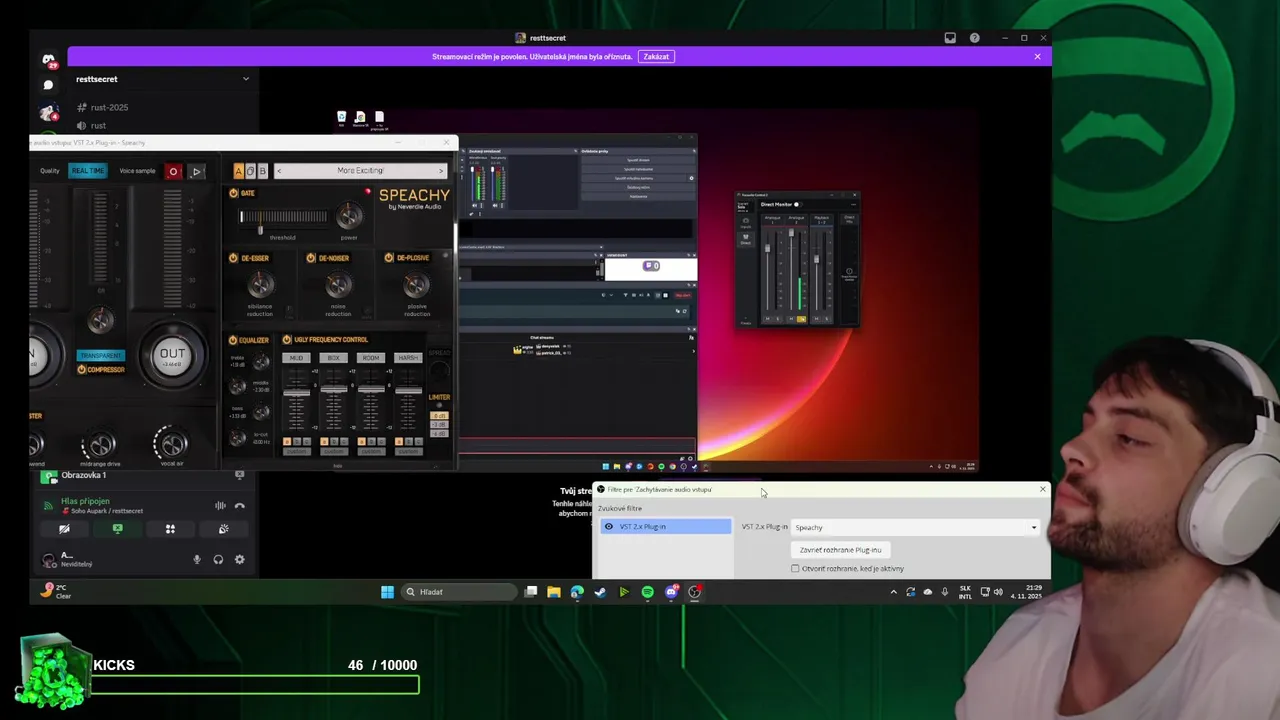Toggle the UGLY FREQUENCY CONTROL power button
Image resolution: width=1280 pixels, height=720 pixels.
point(287,340)
